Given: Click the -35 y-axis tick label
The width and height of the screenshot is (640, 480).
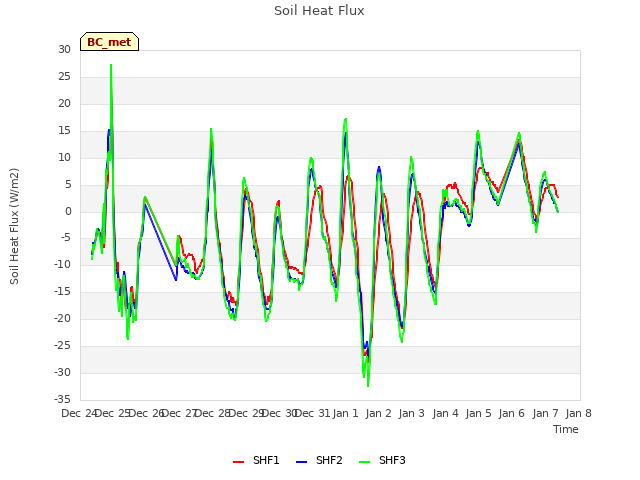Looking at the screenshot, I should (x=62, y=399).
